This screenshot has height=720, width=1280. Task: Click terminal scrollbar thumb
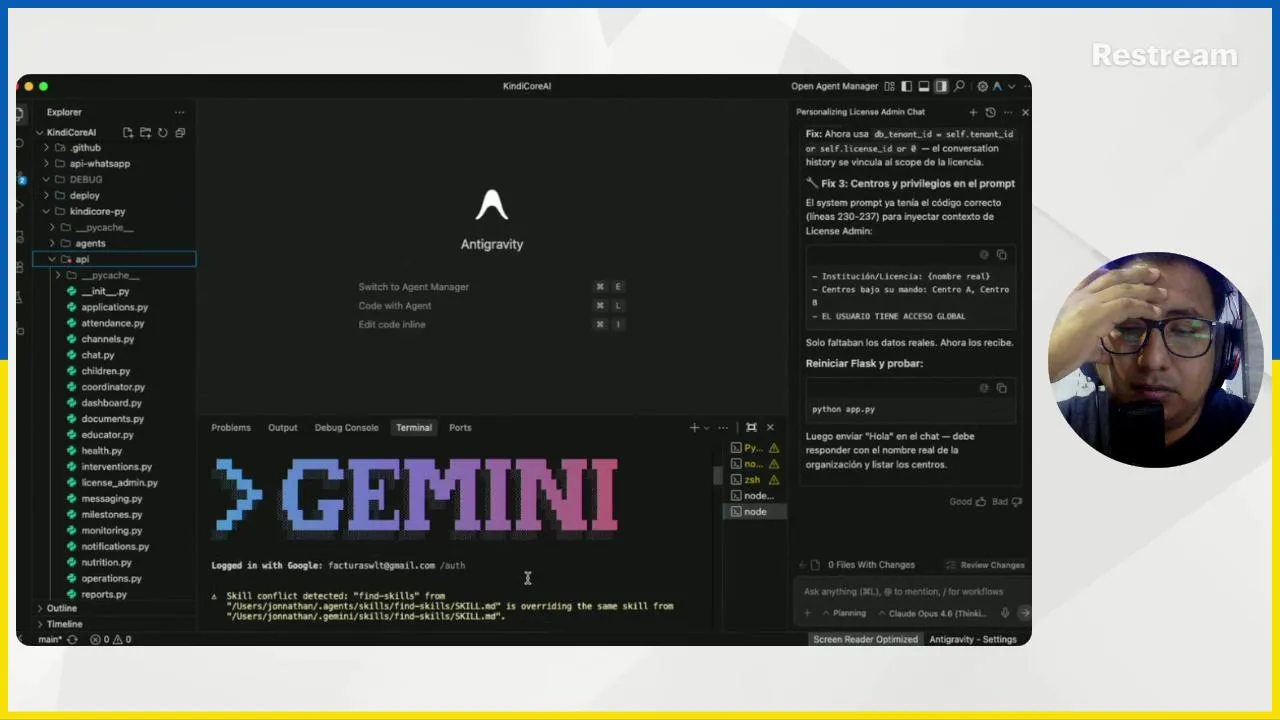717,476
